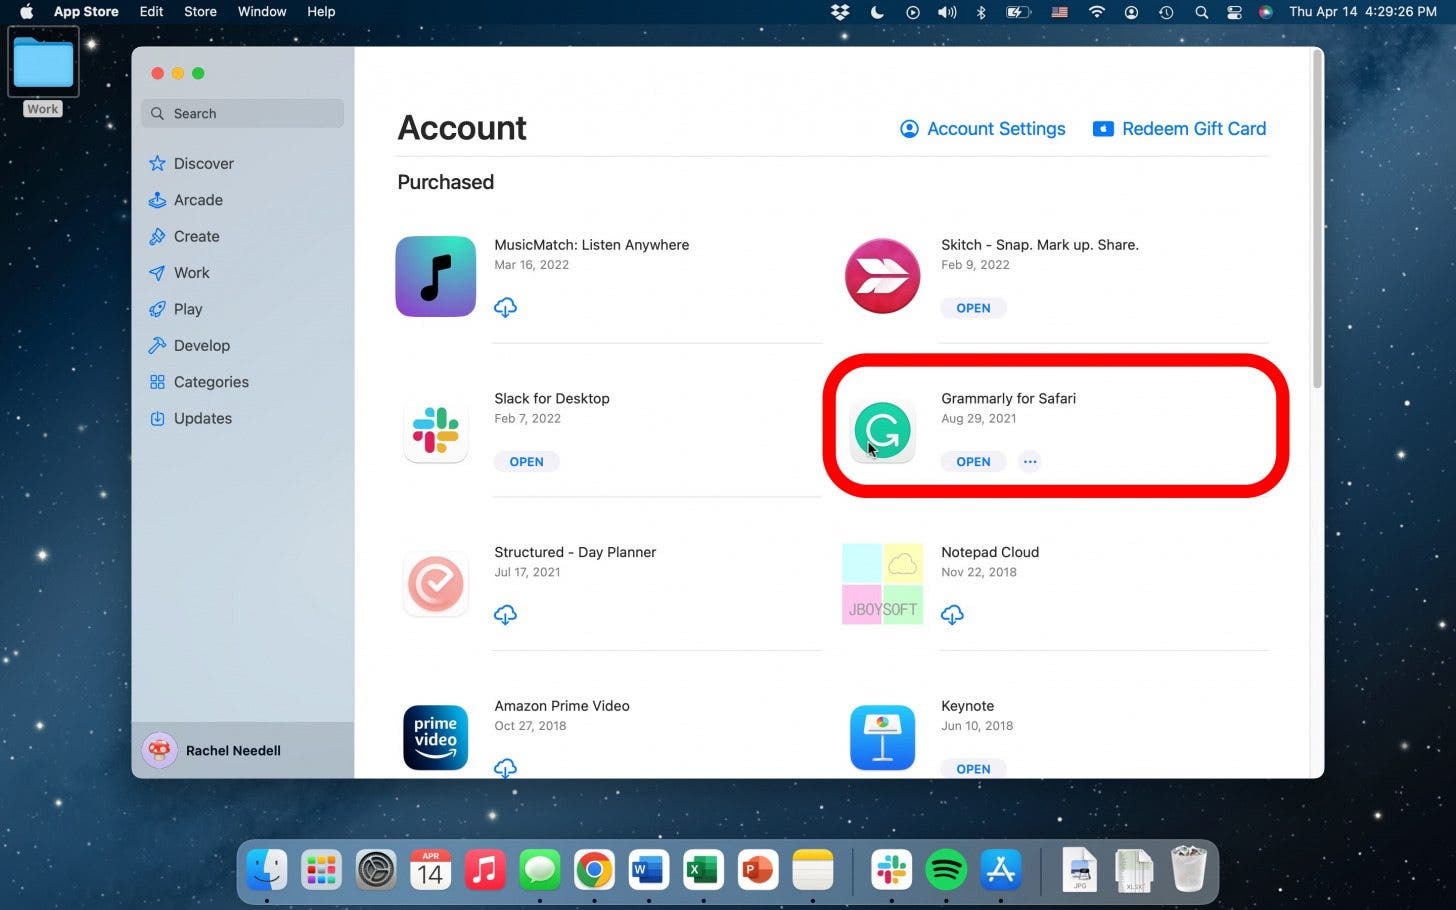Open Control Center in menu bar
Screen dimensions: 1456x910
(x=1234, y=12)
